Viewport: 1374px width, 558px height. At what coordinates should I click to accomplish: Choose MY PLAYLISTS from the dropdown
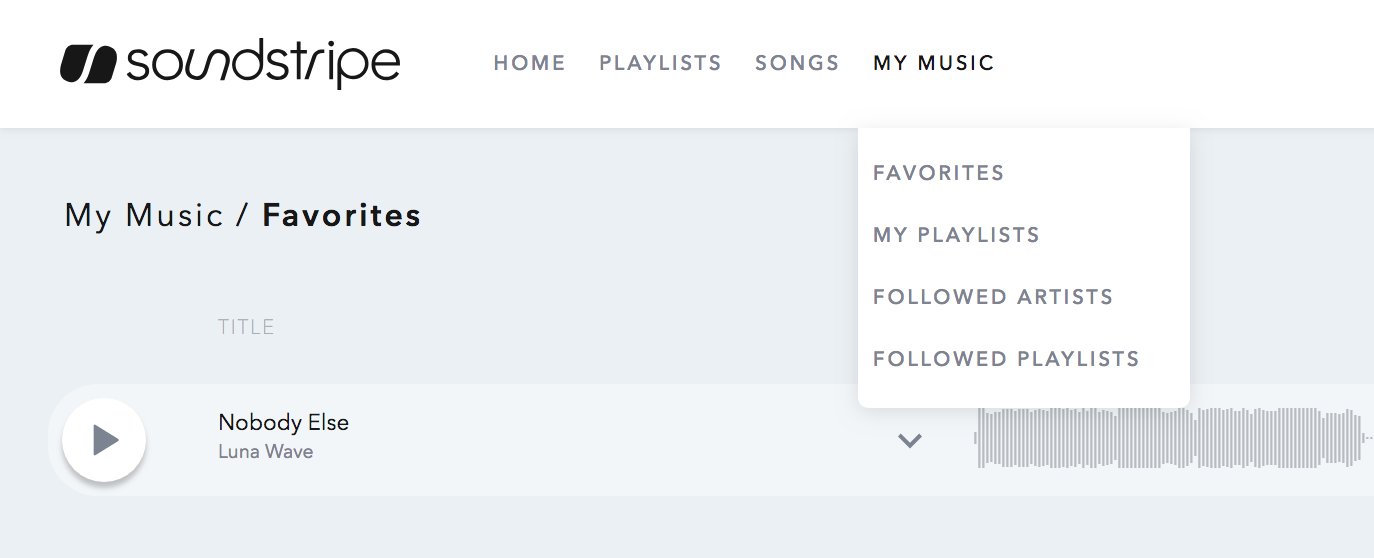tap(956, 235)
